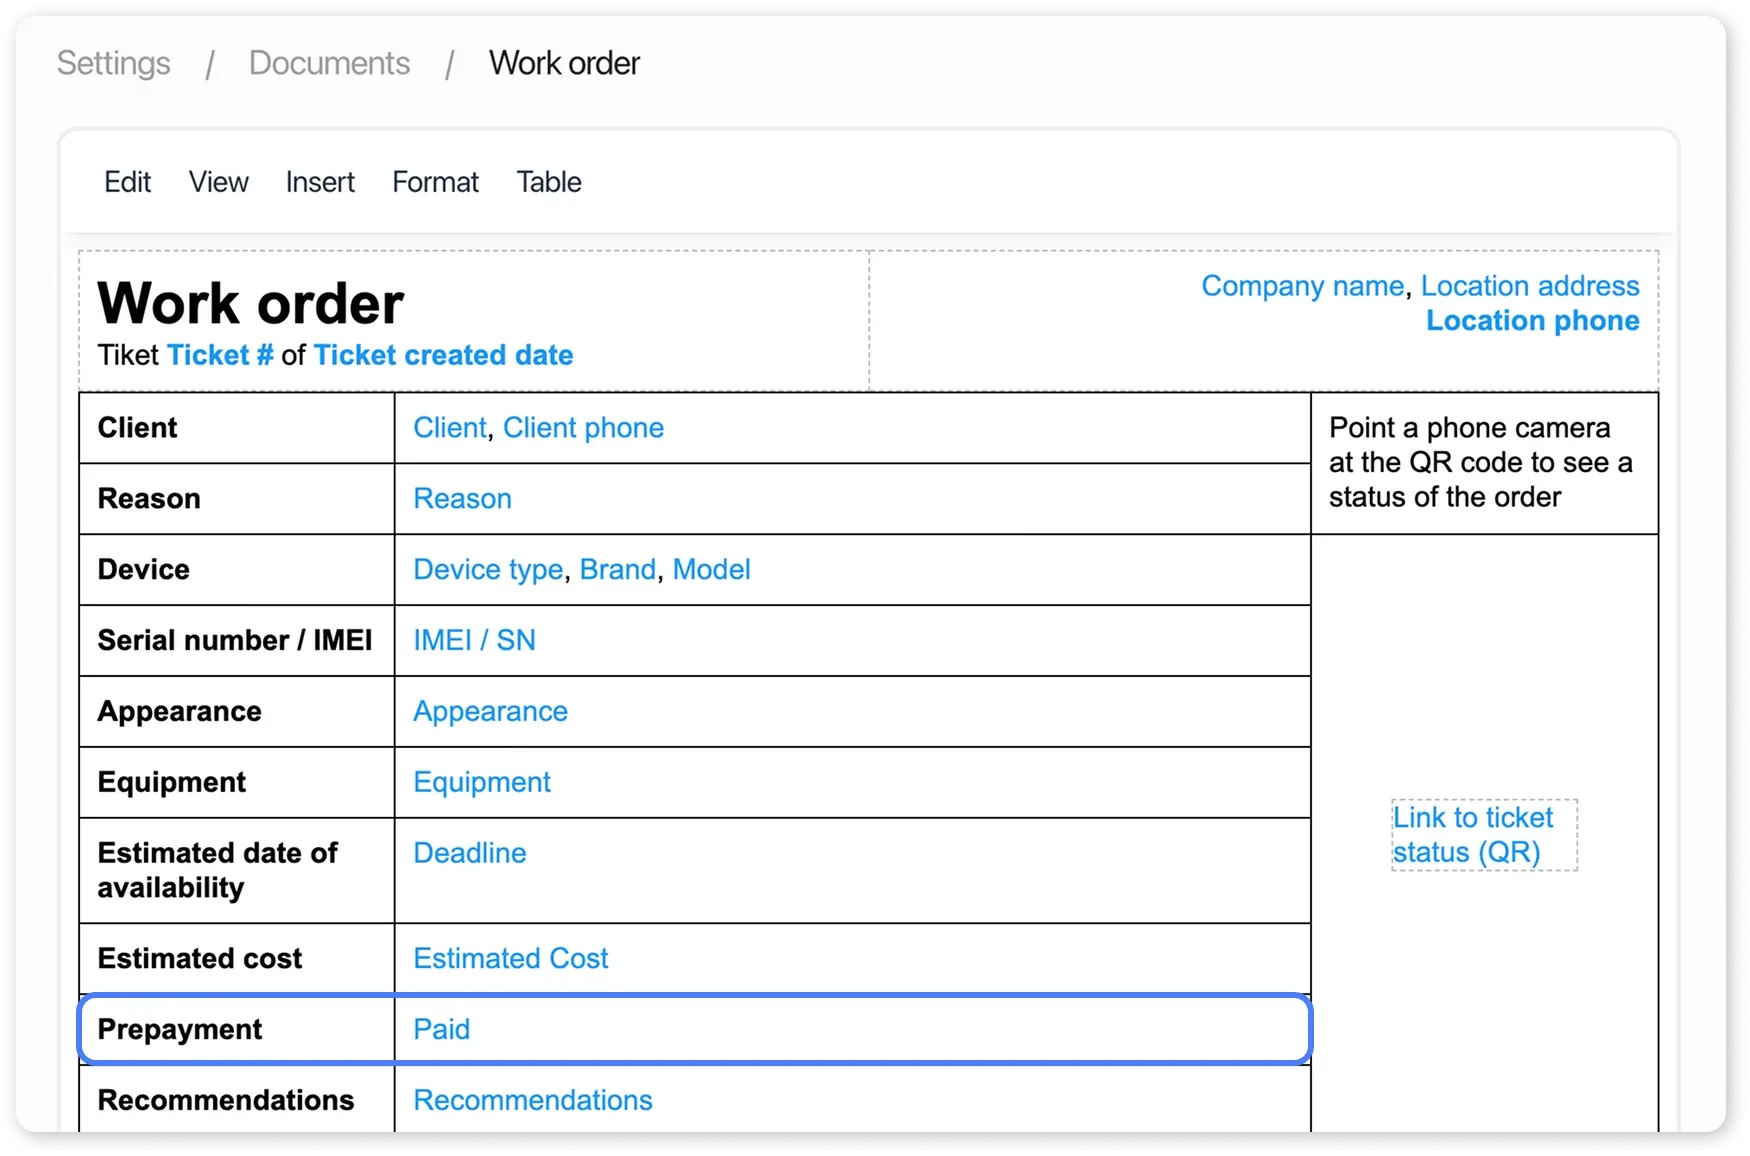Click the Device type placeholder
This screenshot has width=1750, height=1156.
pos(487,569)
